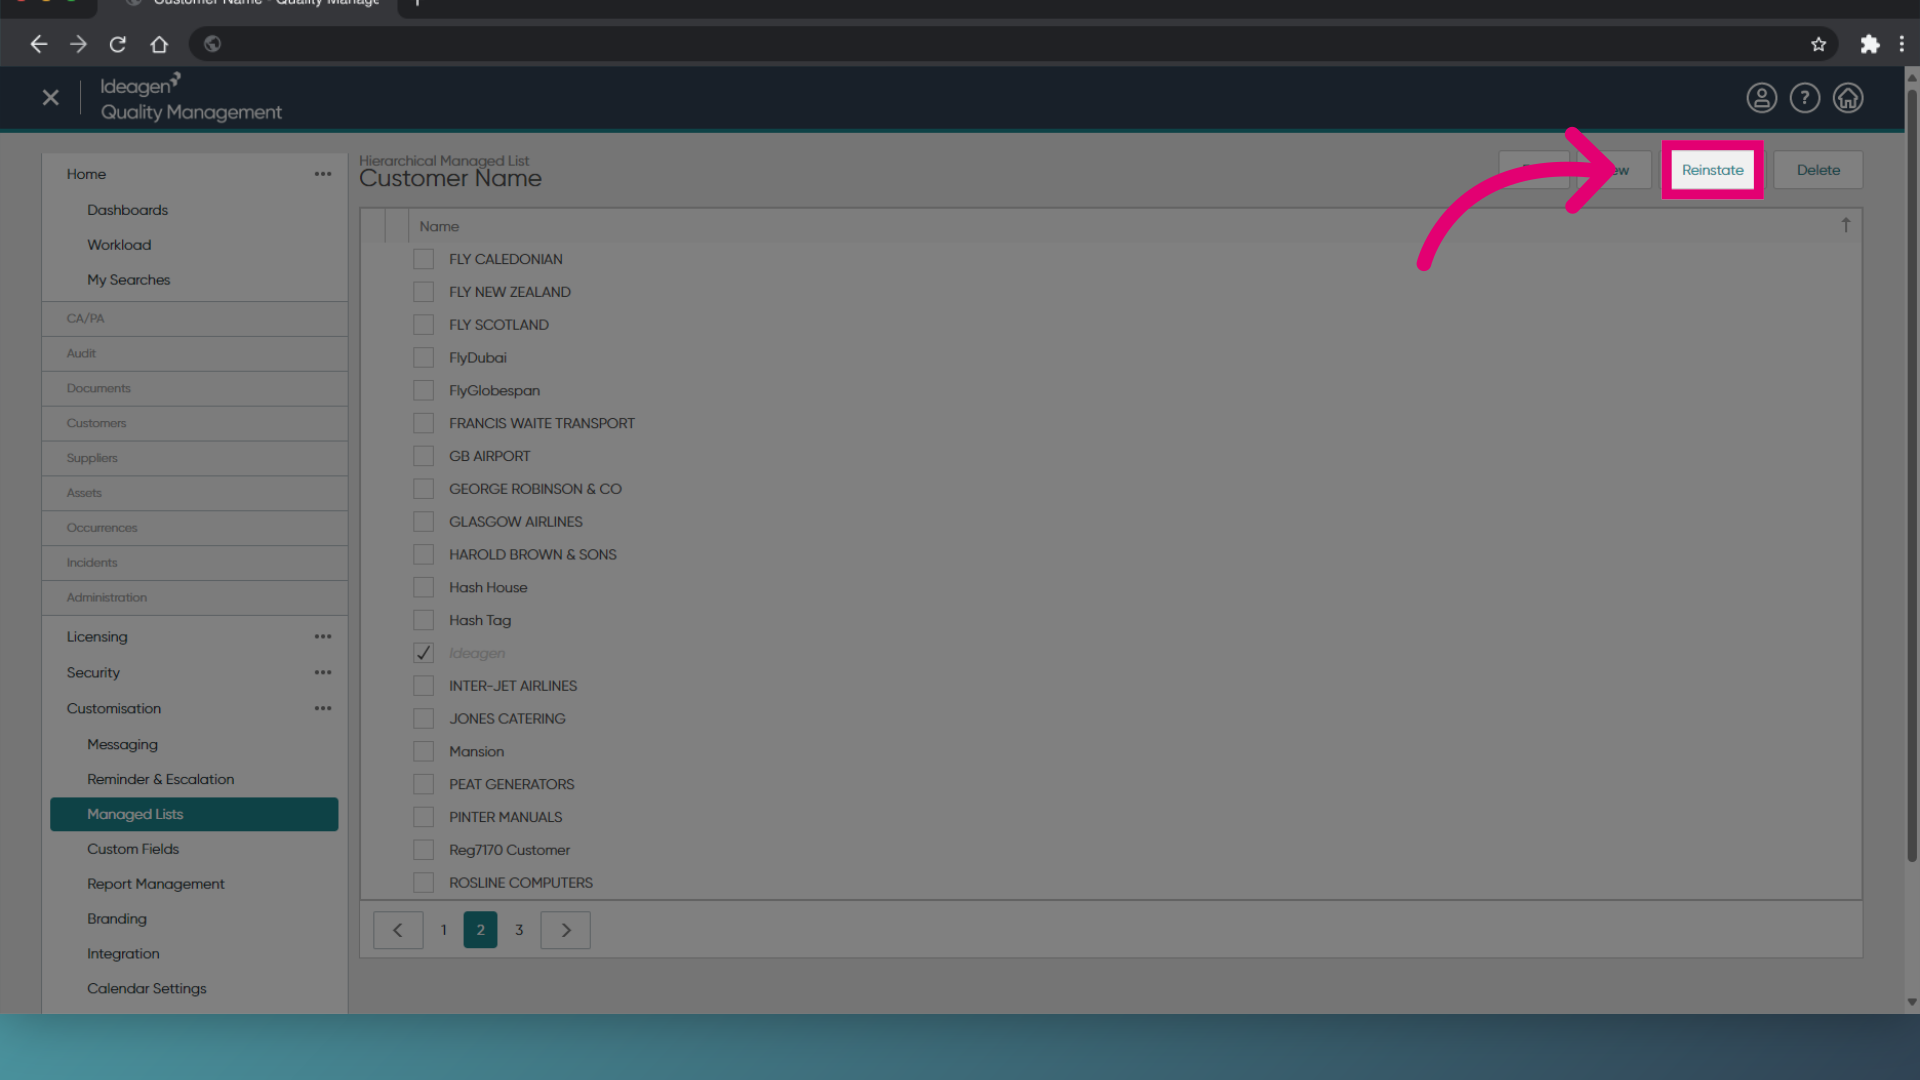Check the GLASGOW AIRLINES row box

click(424, 522)
